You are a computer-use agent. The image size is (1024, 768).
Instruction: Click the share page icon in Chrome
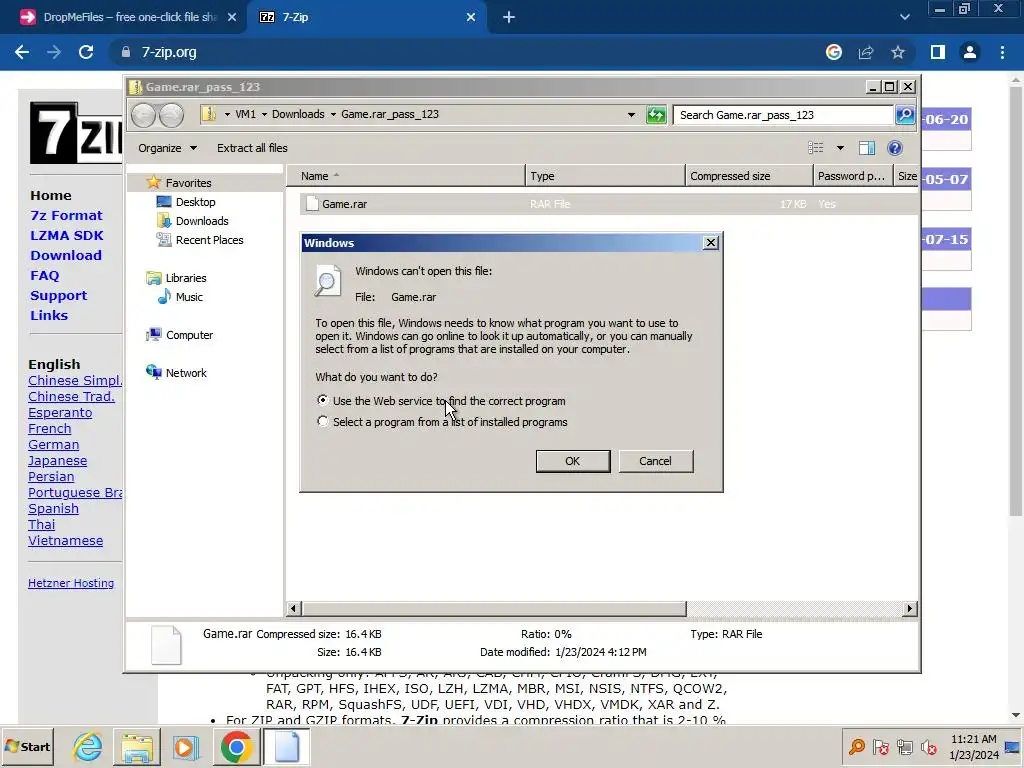(x=866, y=52)
